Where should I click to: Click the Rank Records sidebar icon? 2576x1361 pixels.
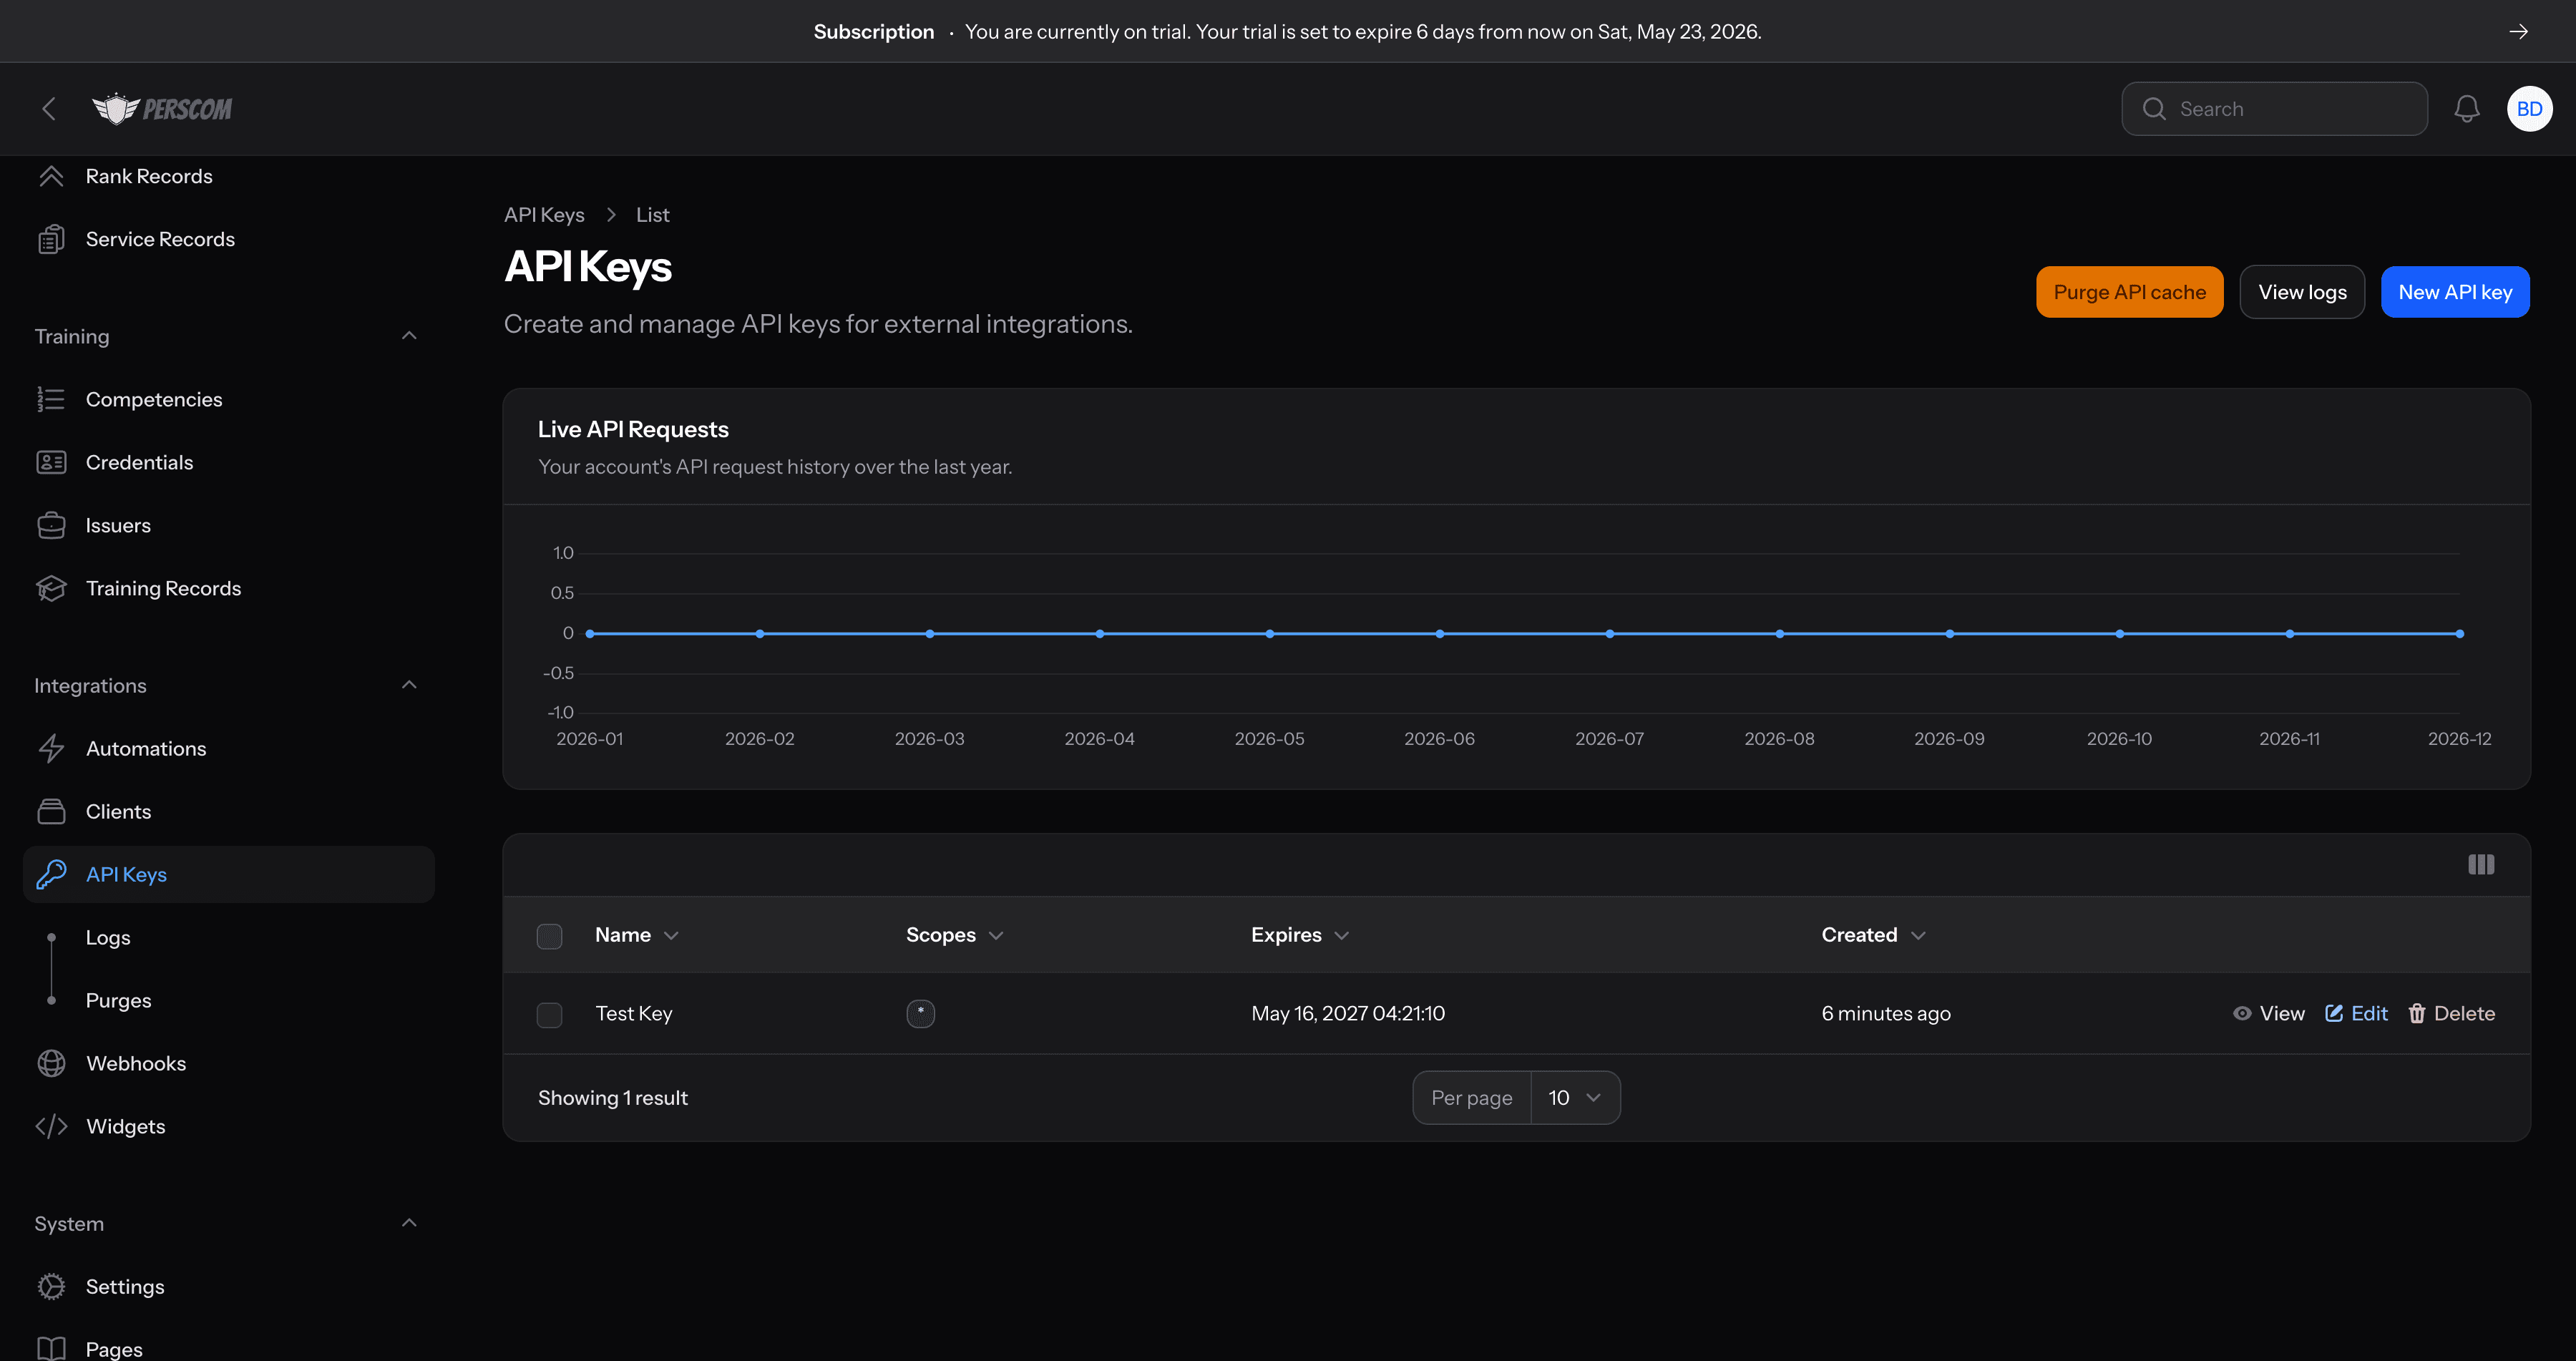(51, 176)
